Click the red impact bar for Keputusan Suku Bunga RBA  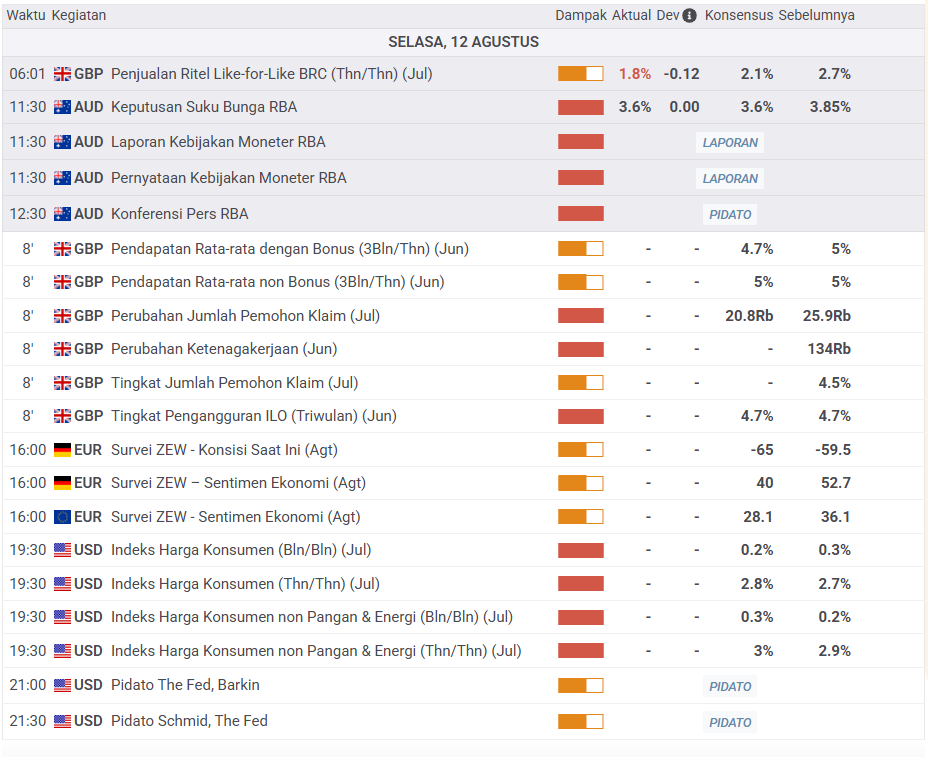(580, 107)
